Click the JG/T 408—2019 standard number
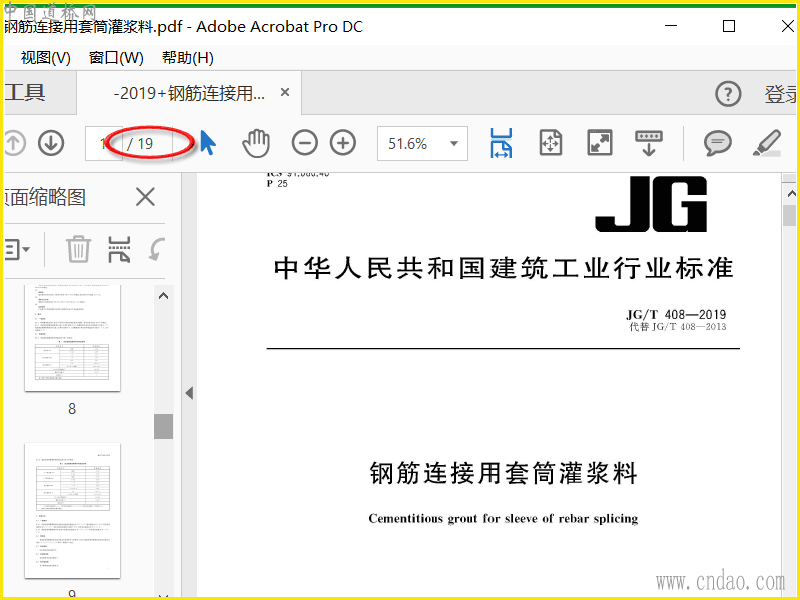Viewport: 800px width, 600px height. tap(676, 314)
